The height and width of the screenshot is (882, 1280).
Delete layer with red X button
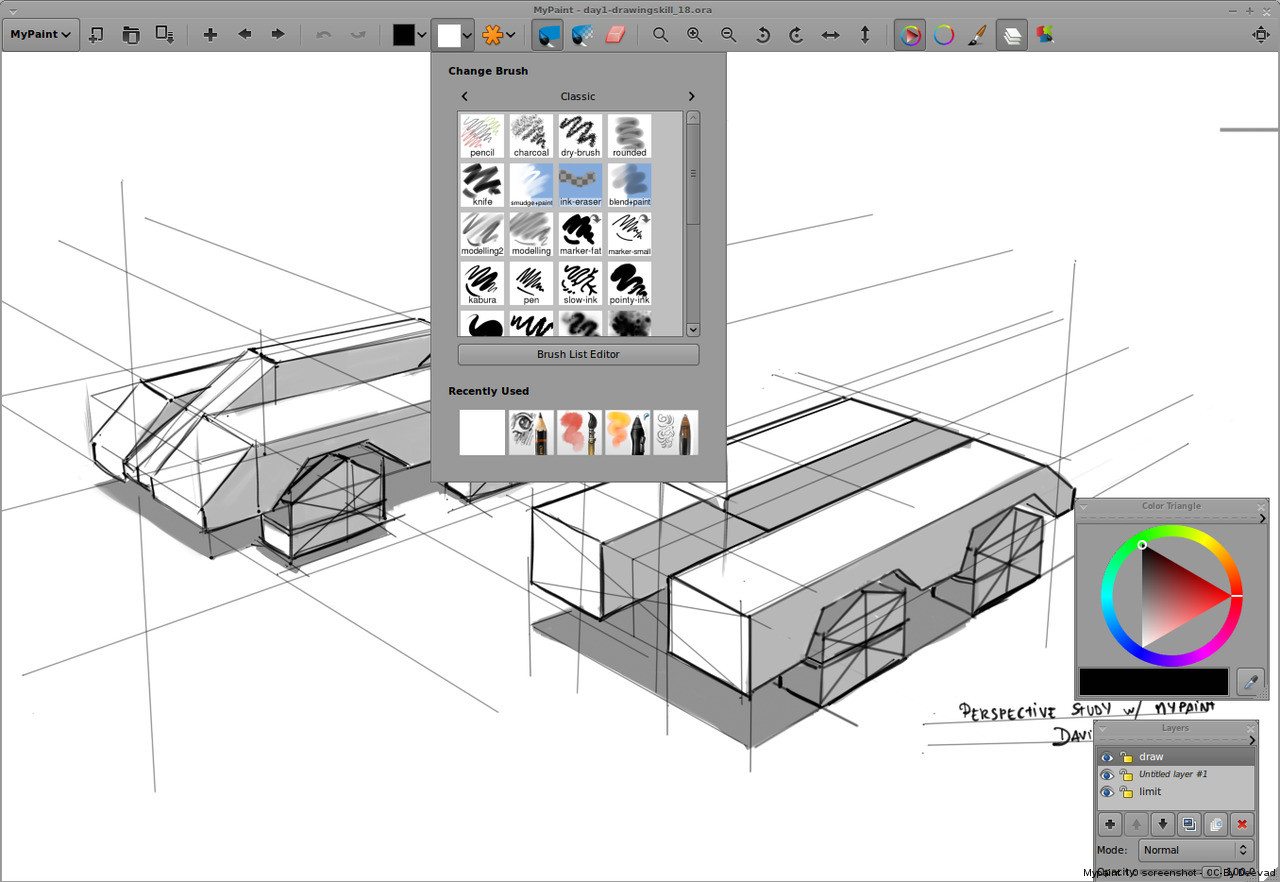tap(1242, 824)
